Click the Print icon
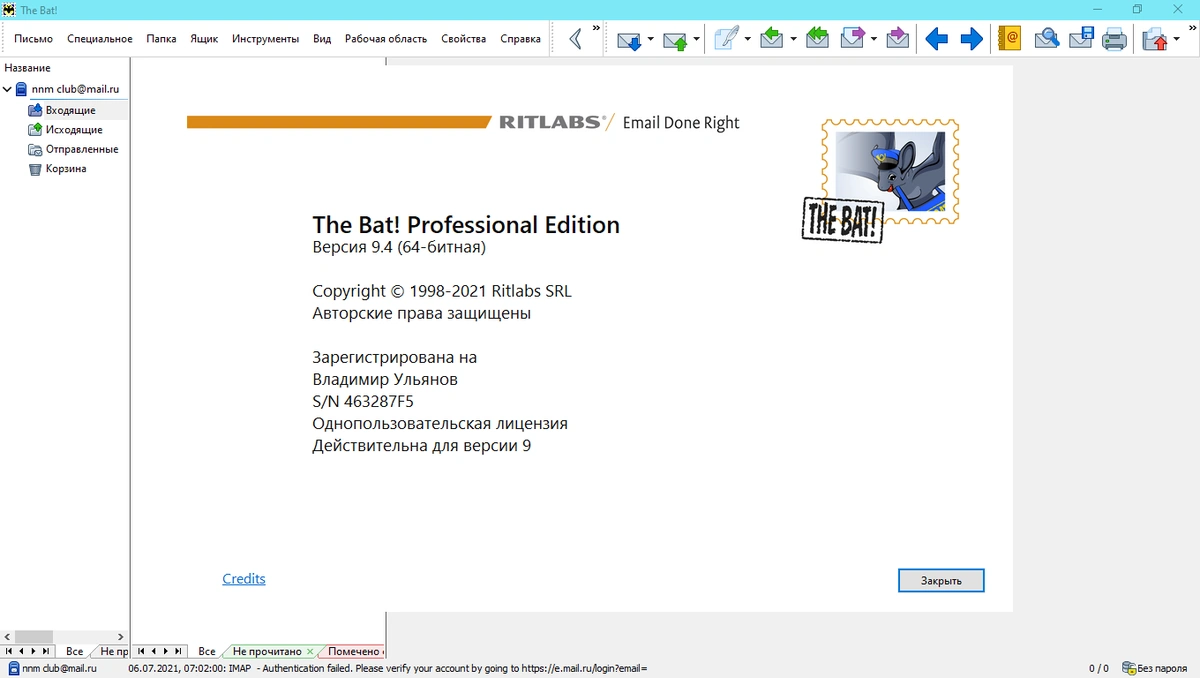 1114,40
